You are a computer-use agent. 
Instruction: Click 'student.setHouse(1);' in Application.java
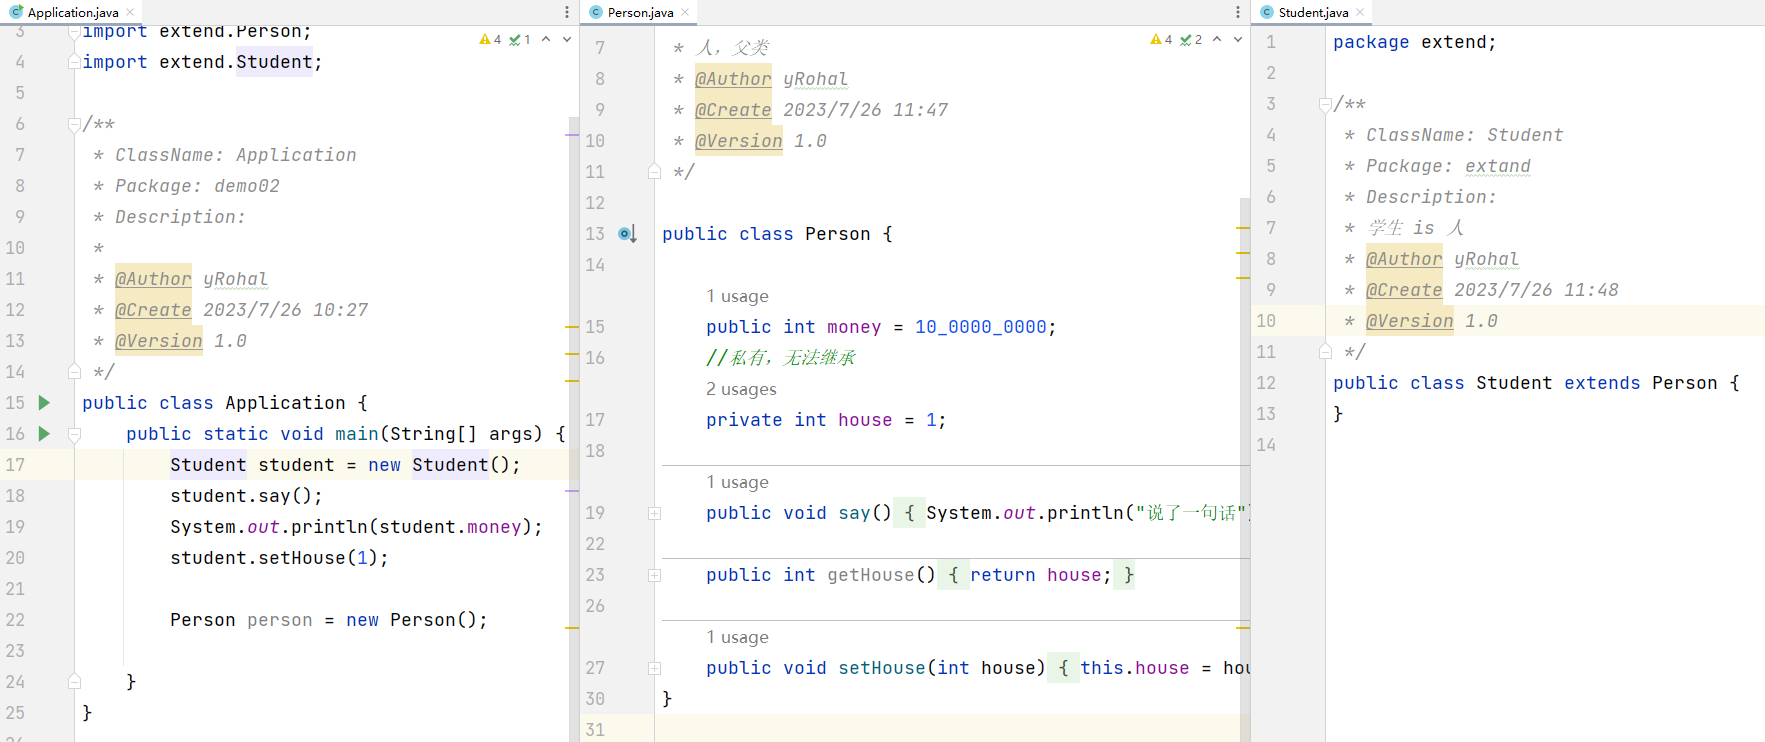pos(279,558)
